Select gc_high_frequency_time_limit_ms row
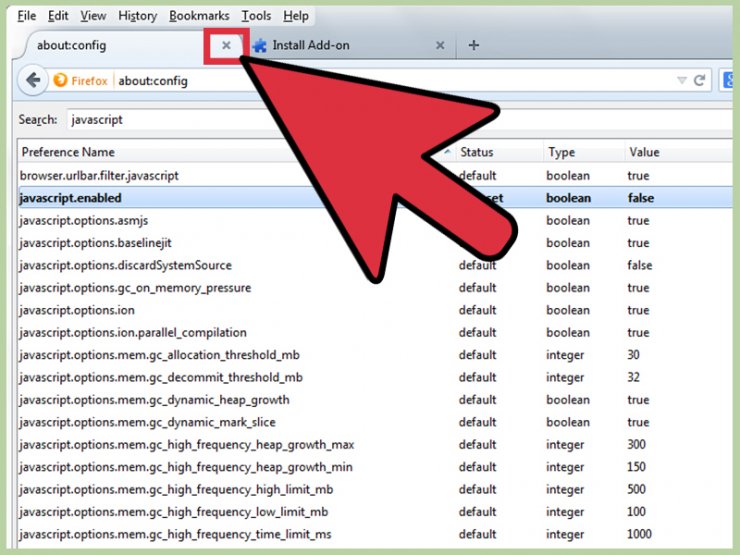 tap(375, 534)
